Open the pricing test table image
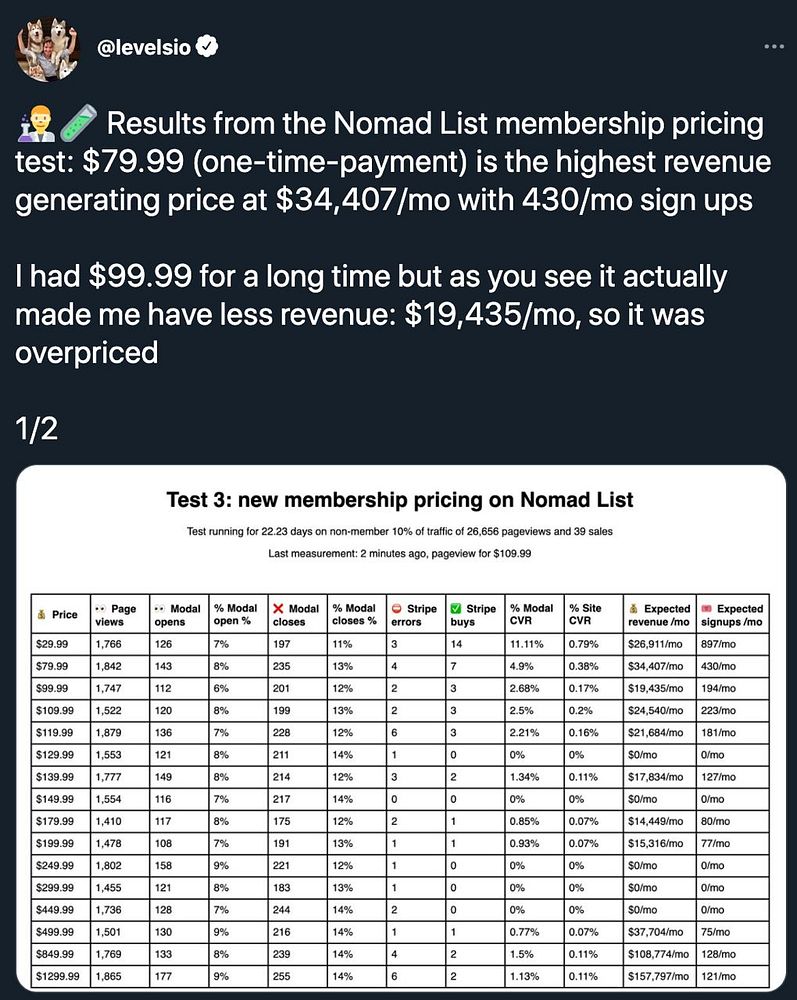Viewport: 797px width, 1000px height. point(400,729)
